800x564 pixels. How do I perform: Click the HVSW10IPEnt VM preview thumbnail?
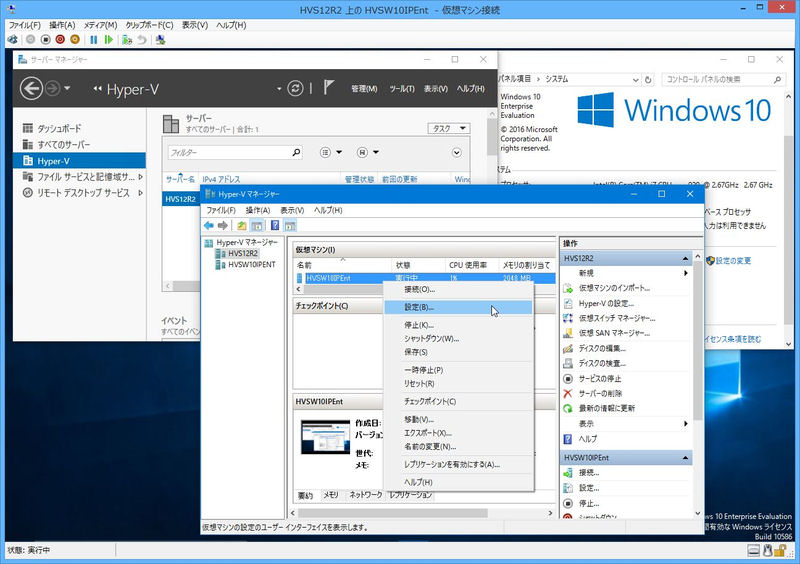pyautogui.click(x=325, y=437)
